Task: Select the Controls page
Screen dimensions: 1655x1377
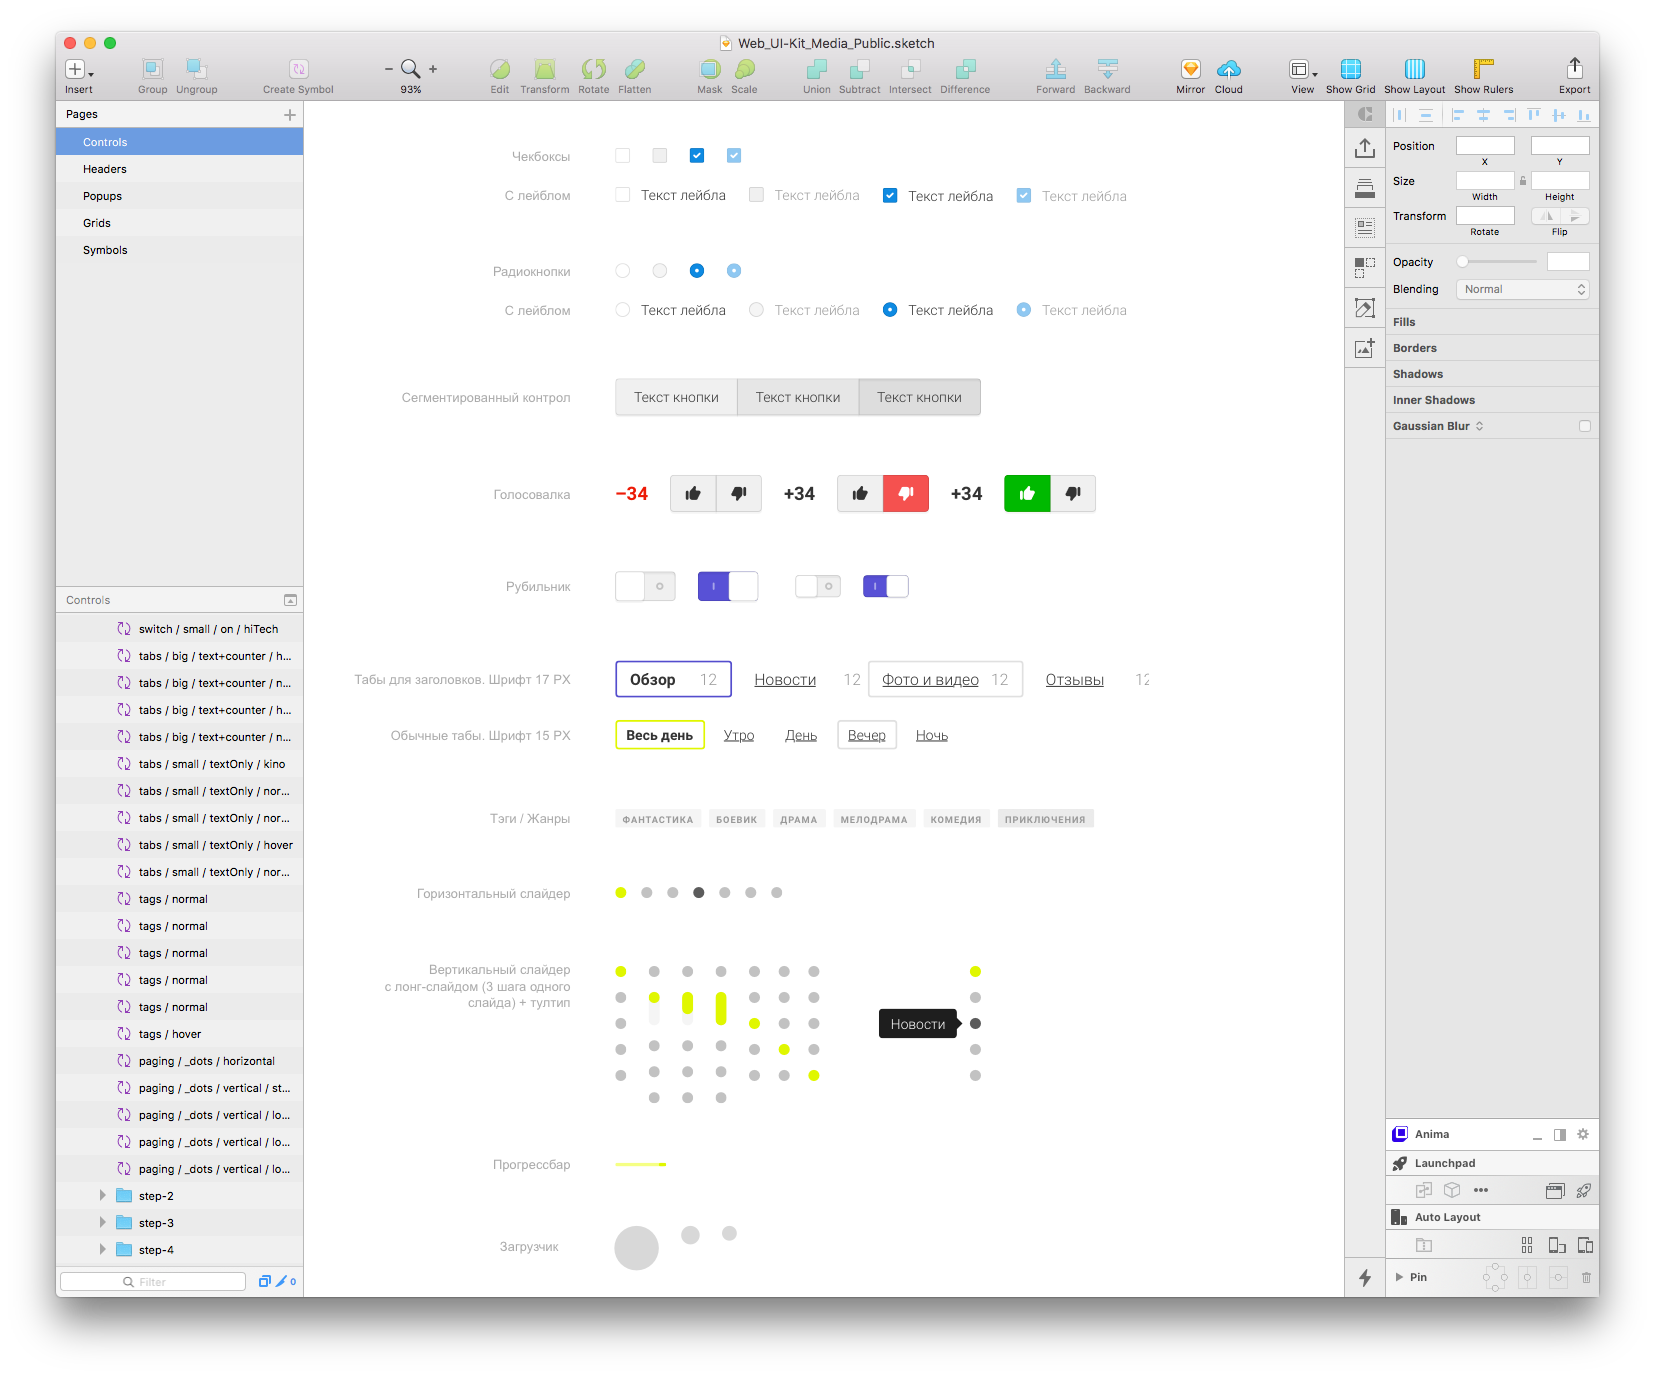Action: [x=179, y=142]
